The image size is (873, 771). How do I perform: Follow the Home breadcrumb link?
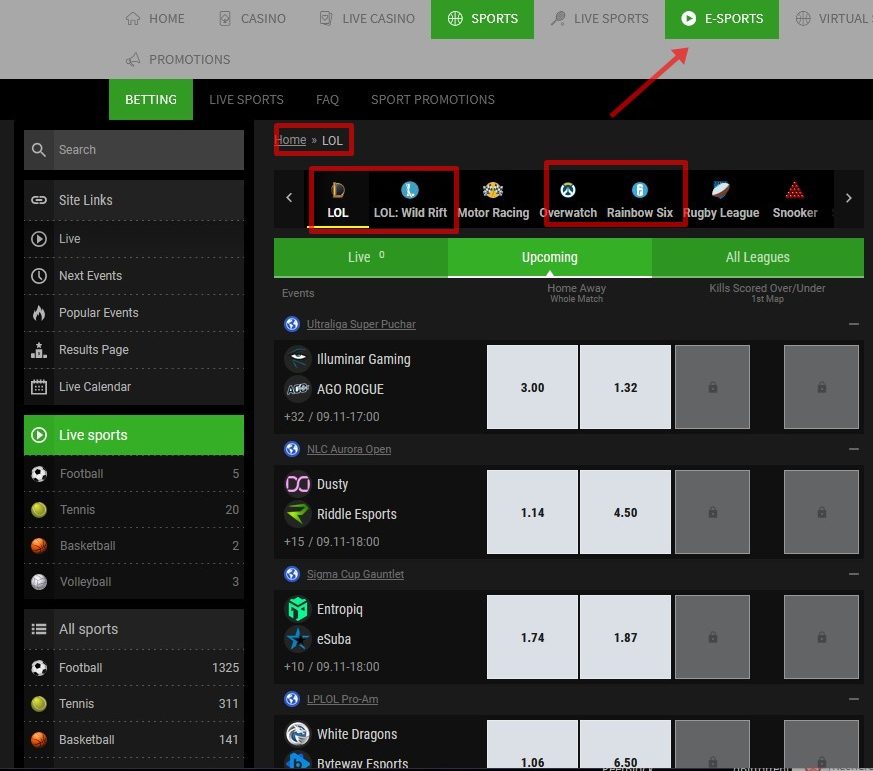click(x=290, y=140)
